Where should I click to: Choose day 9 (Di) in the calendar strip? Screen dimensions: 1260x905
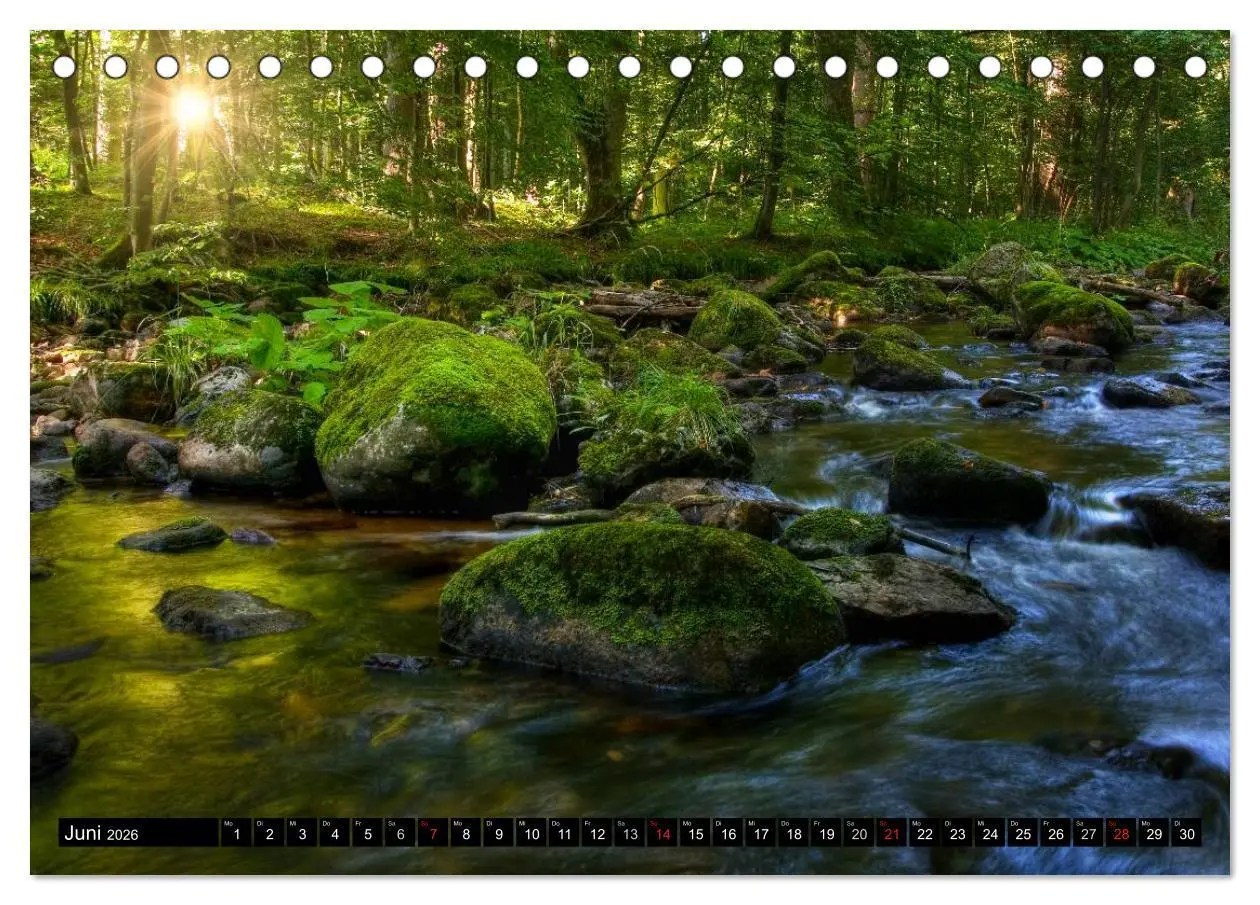click(498, 832)
